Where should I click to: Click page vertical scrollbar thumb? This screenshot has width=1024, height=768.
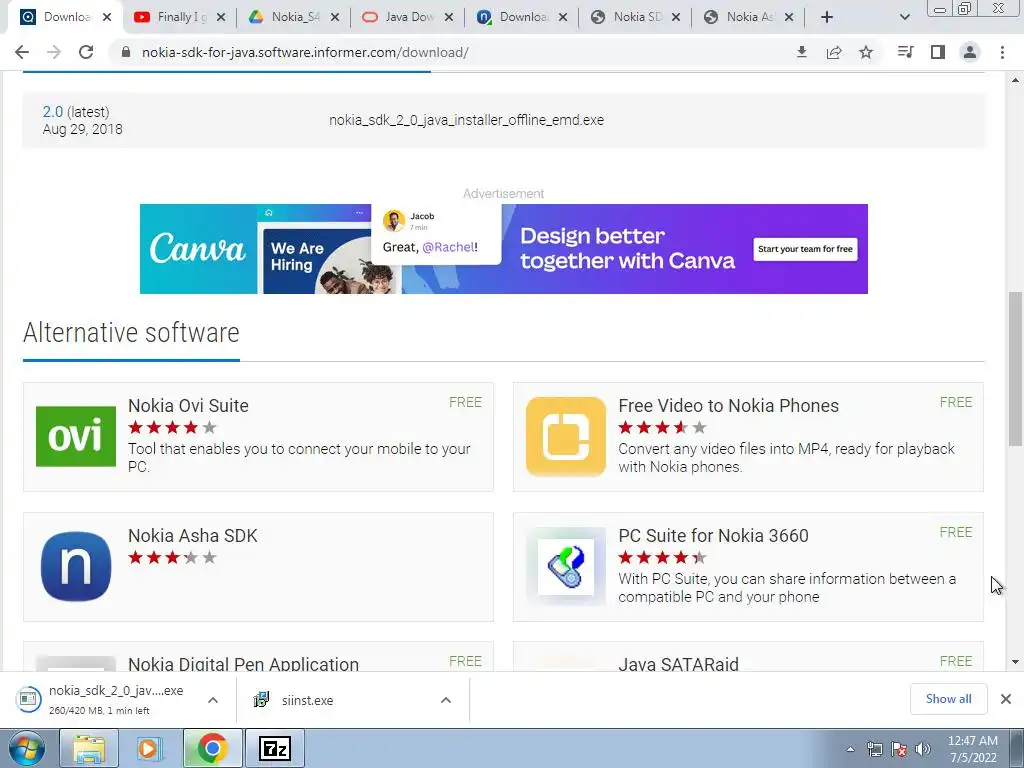click(1015, 369)
